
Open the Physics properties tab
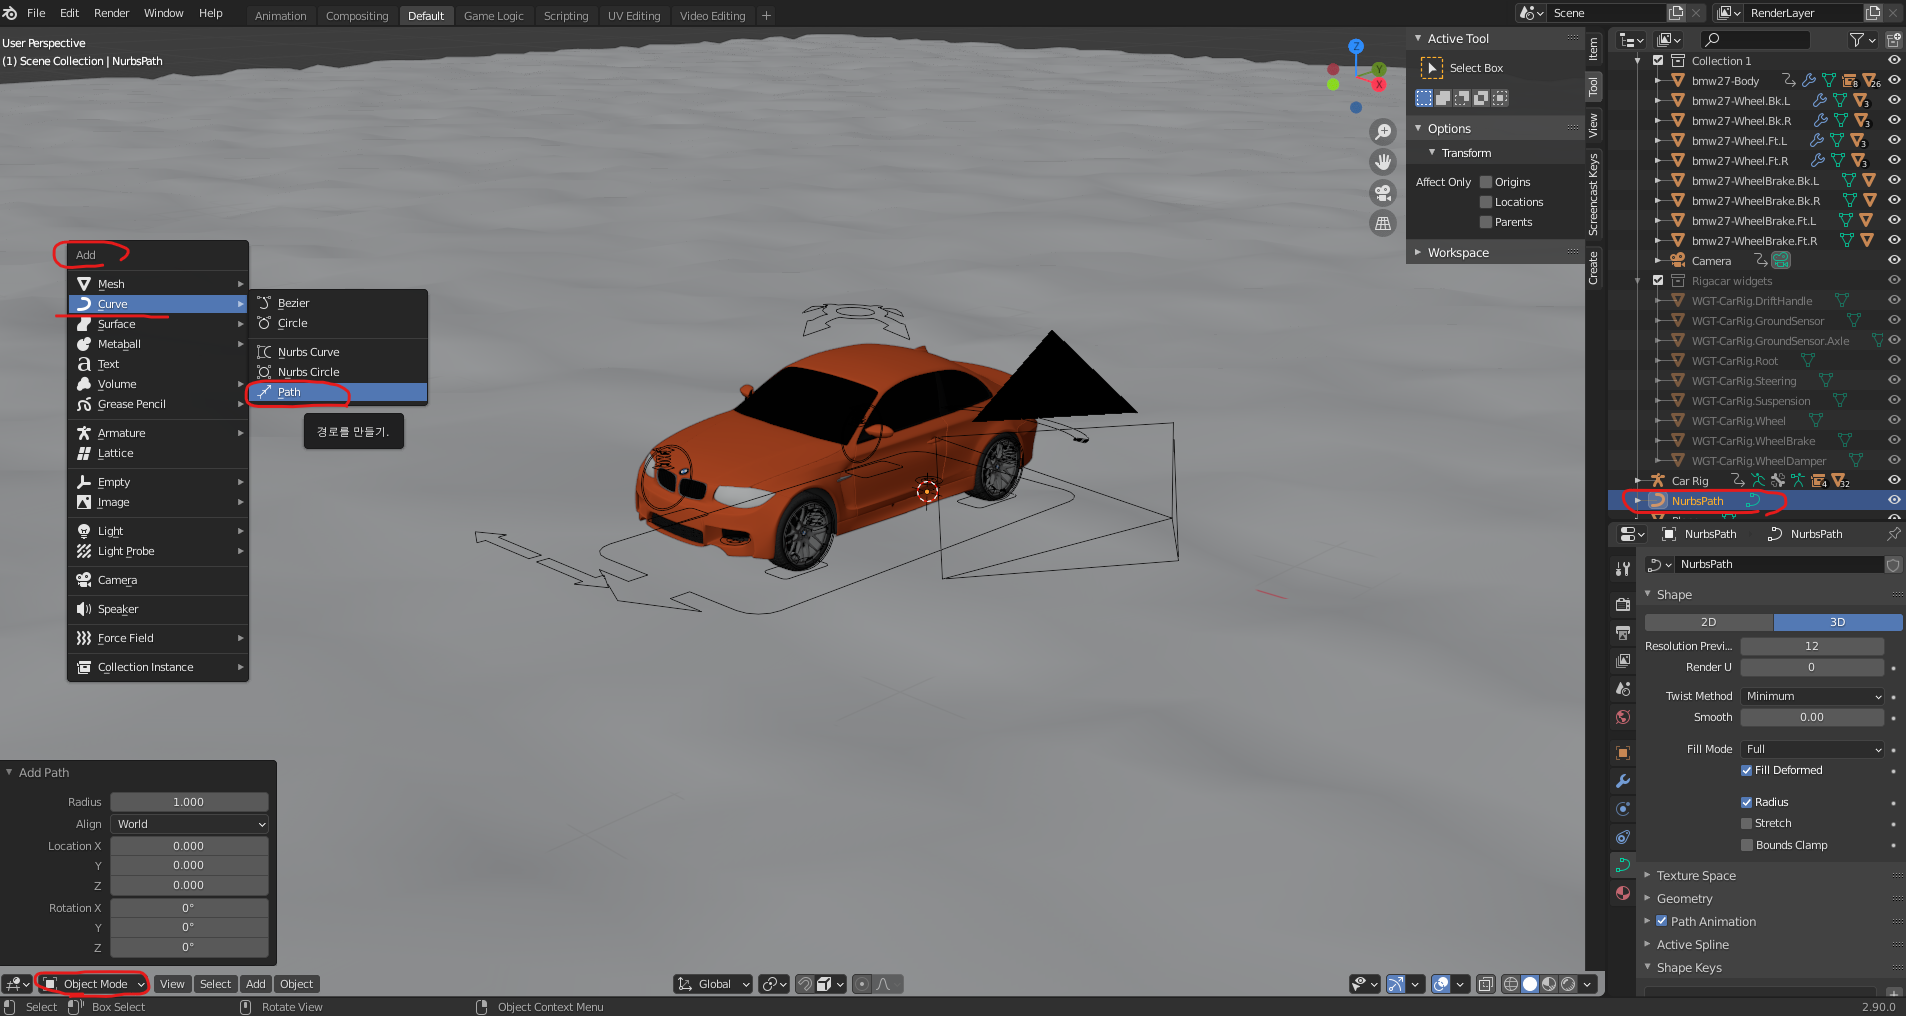[1623, 809]
